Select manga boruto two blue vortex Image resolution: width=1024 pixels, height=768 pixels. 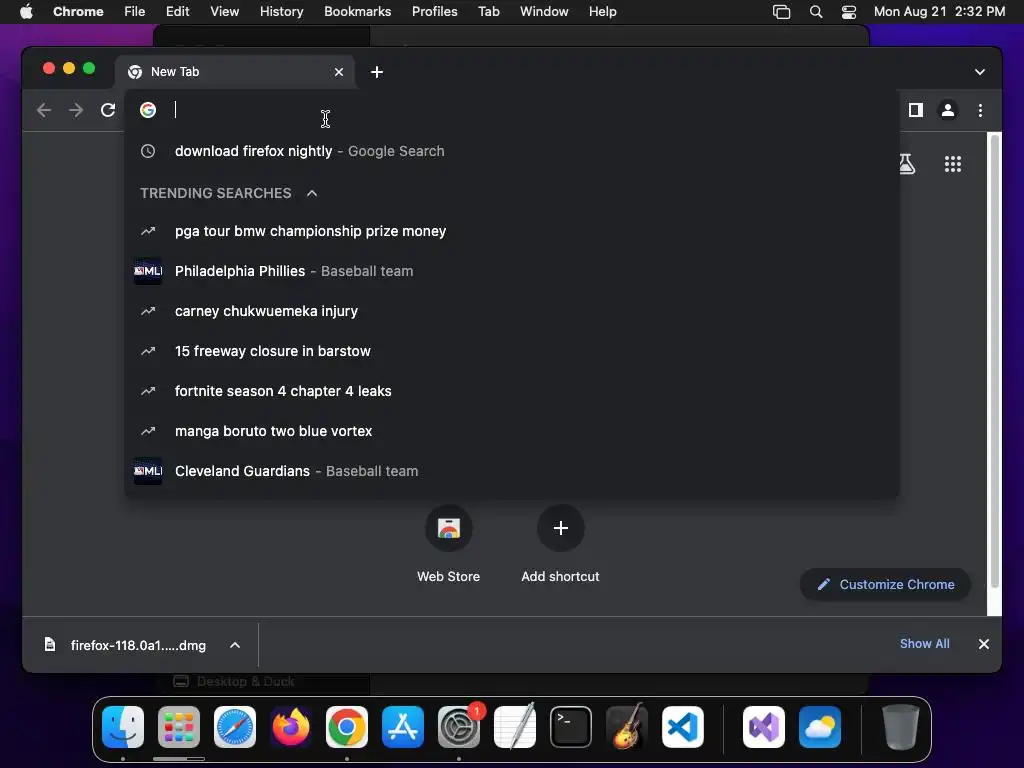(x=512, y=431)
